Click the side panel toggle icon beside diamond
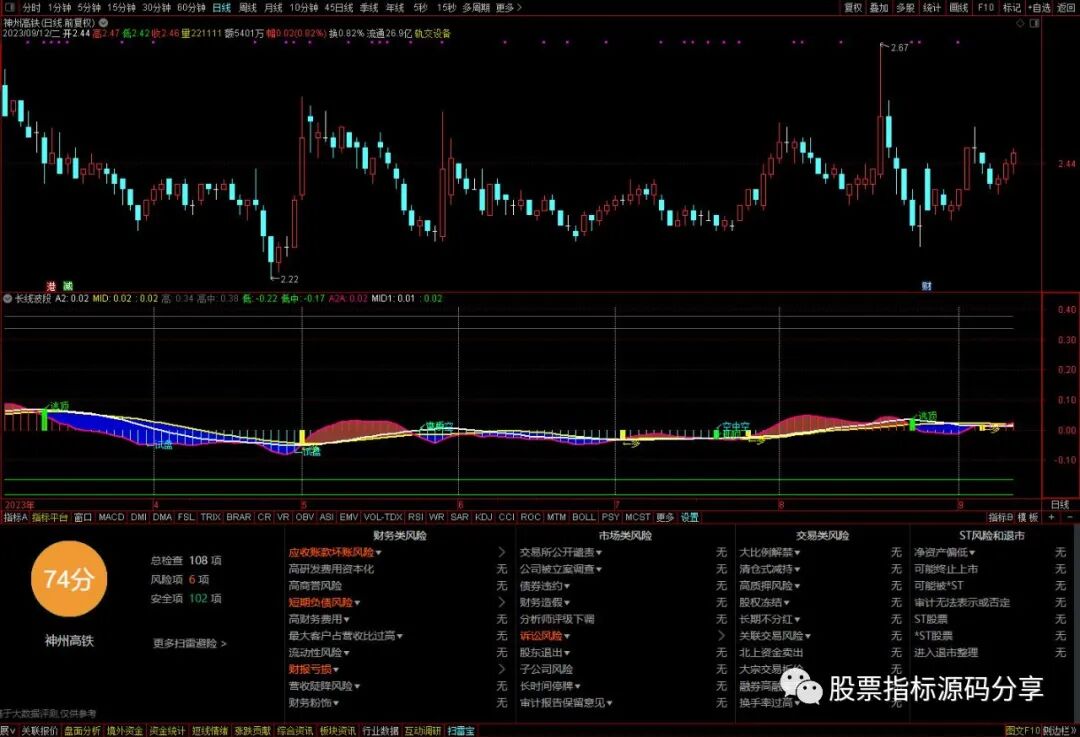 click(1034, 23)
